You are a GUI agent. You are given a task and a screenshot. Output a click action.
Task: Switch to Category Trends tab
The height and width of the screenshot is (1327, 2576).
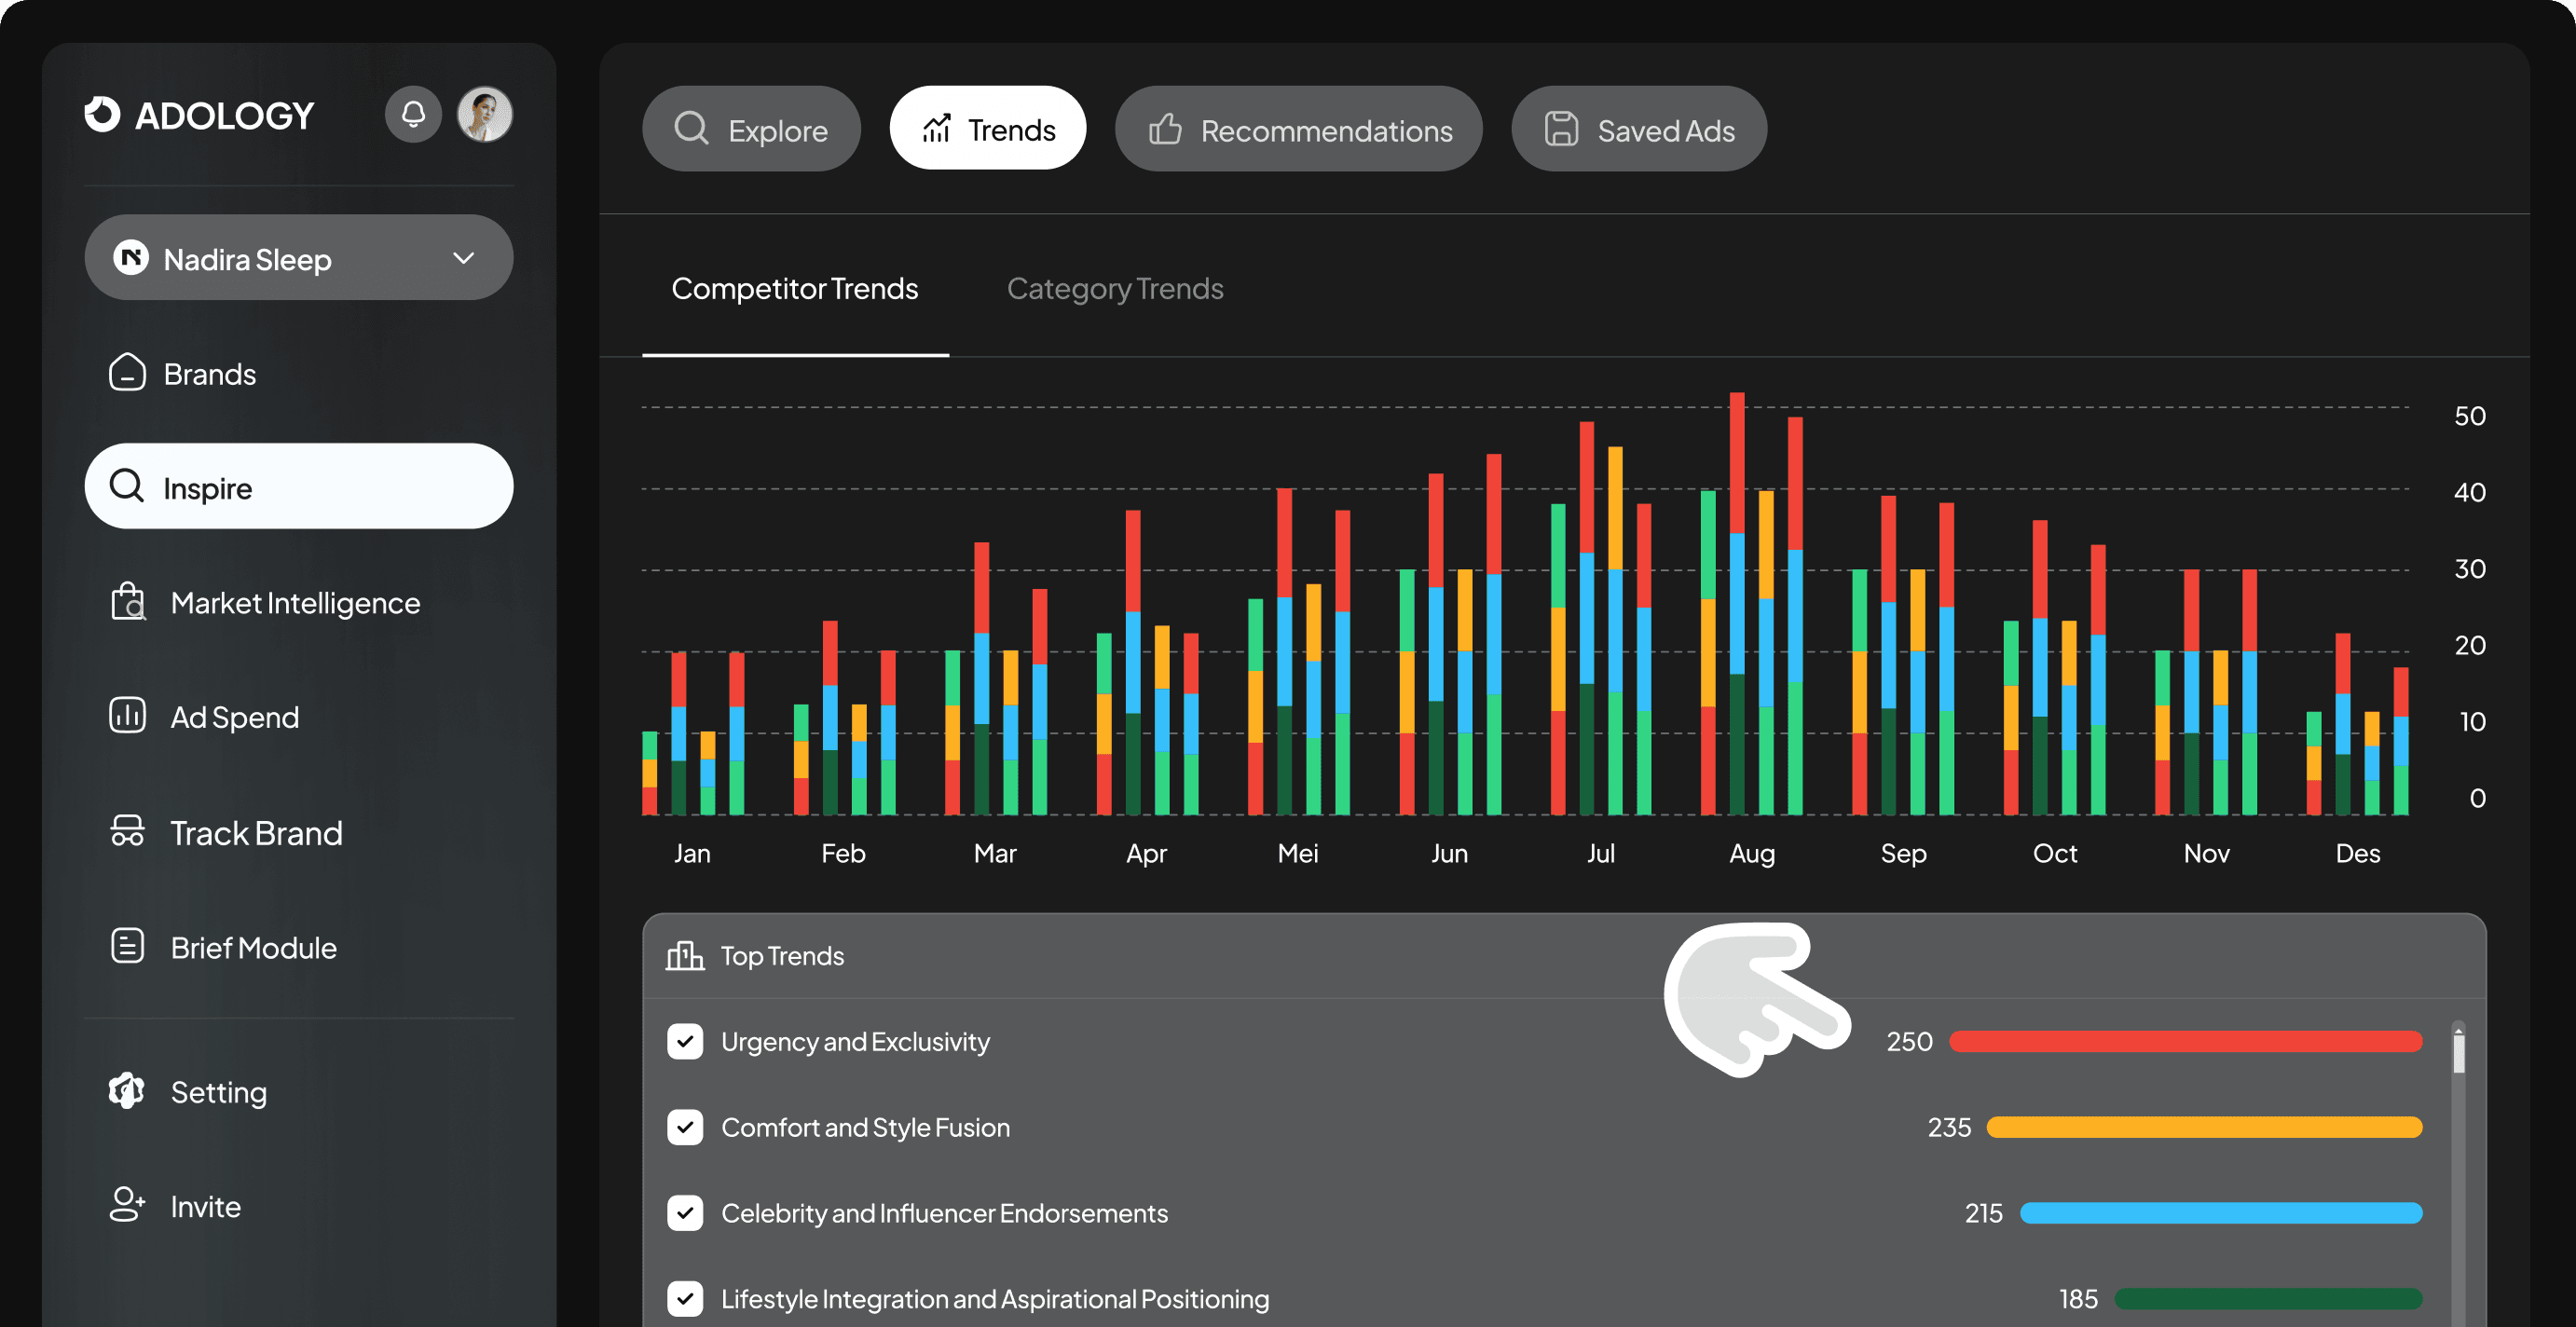pyautogui.click(x=1114, y=289)
